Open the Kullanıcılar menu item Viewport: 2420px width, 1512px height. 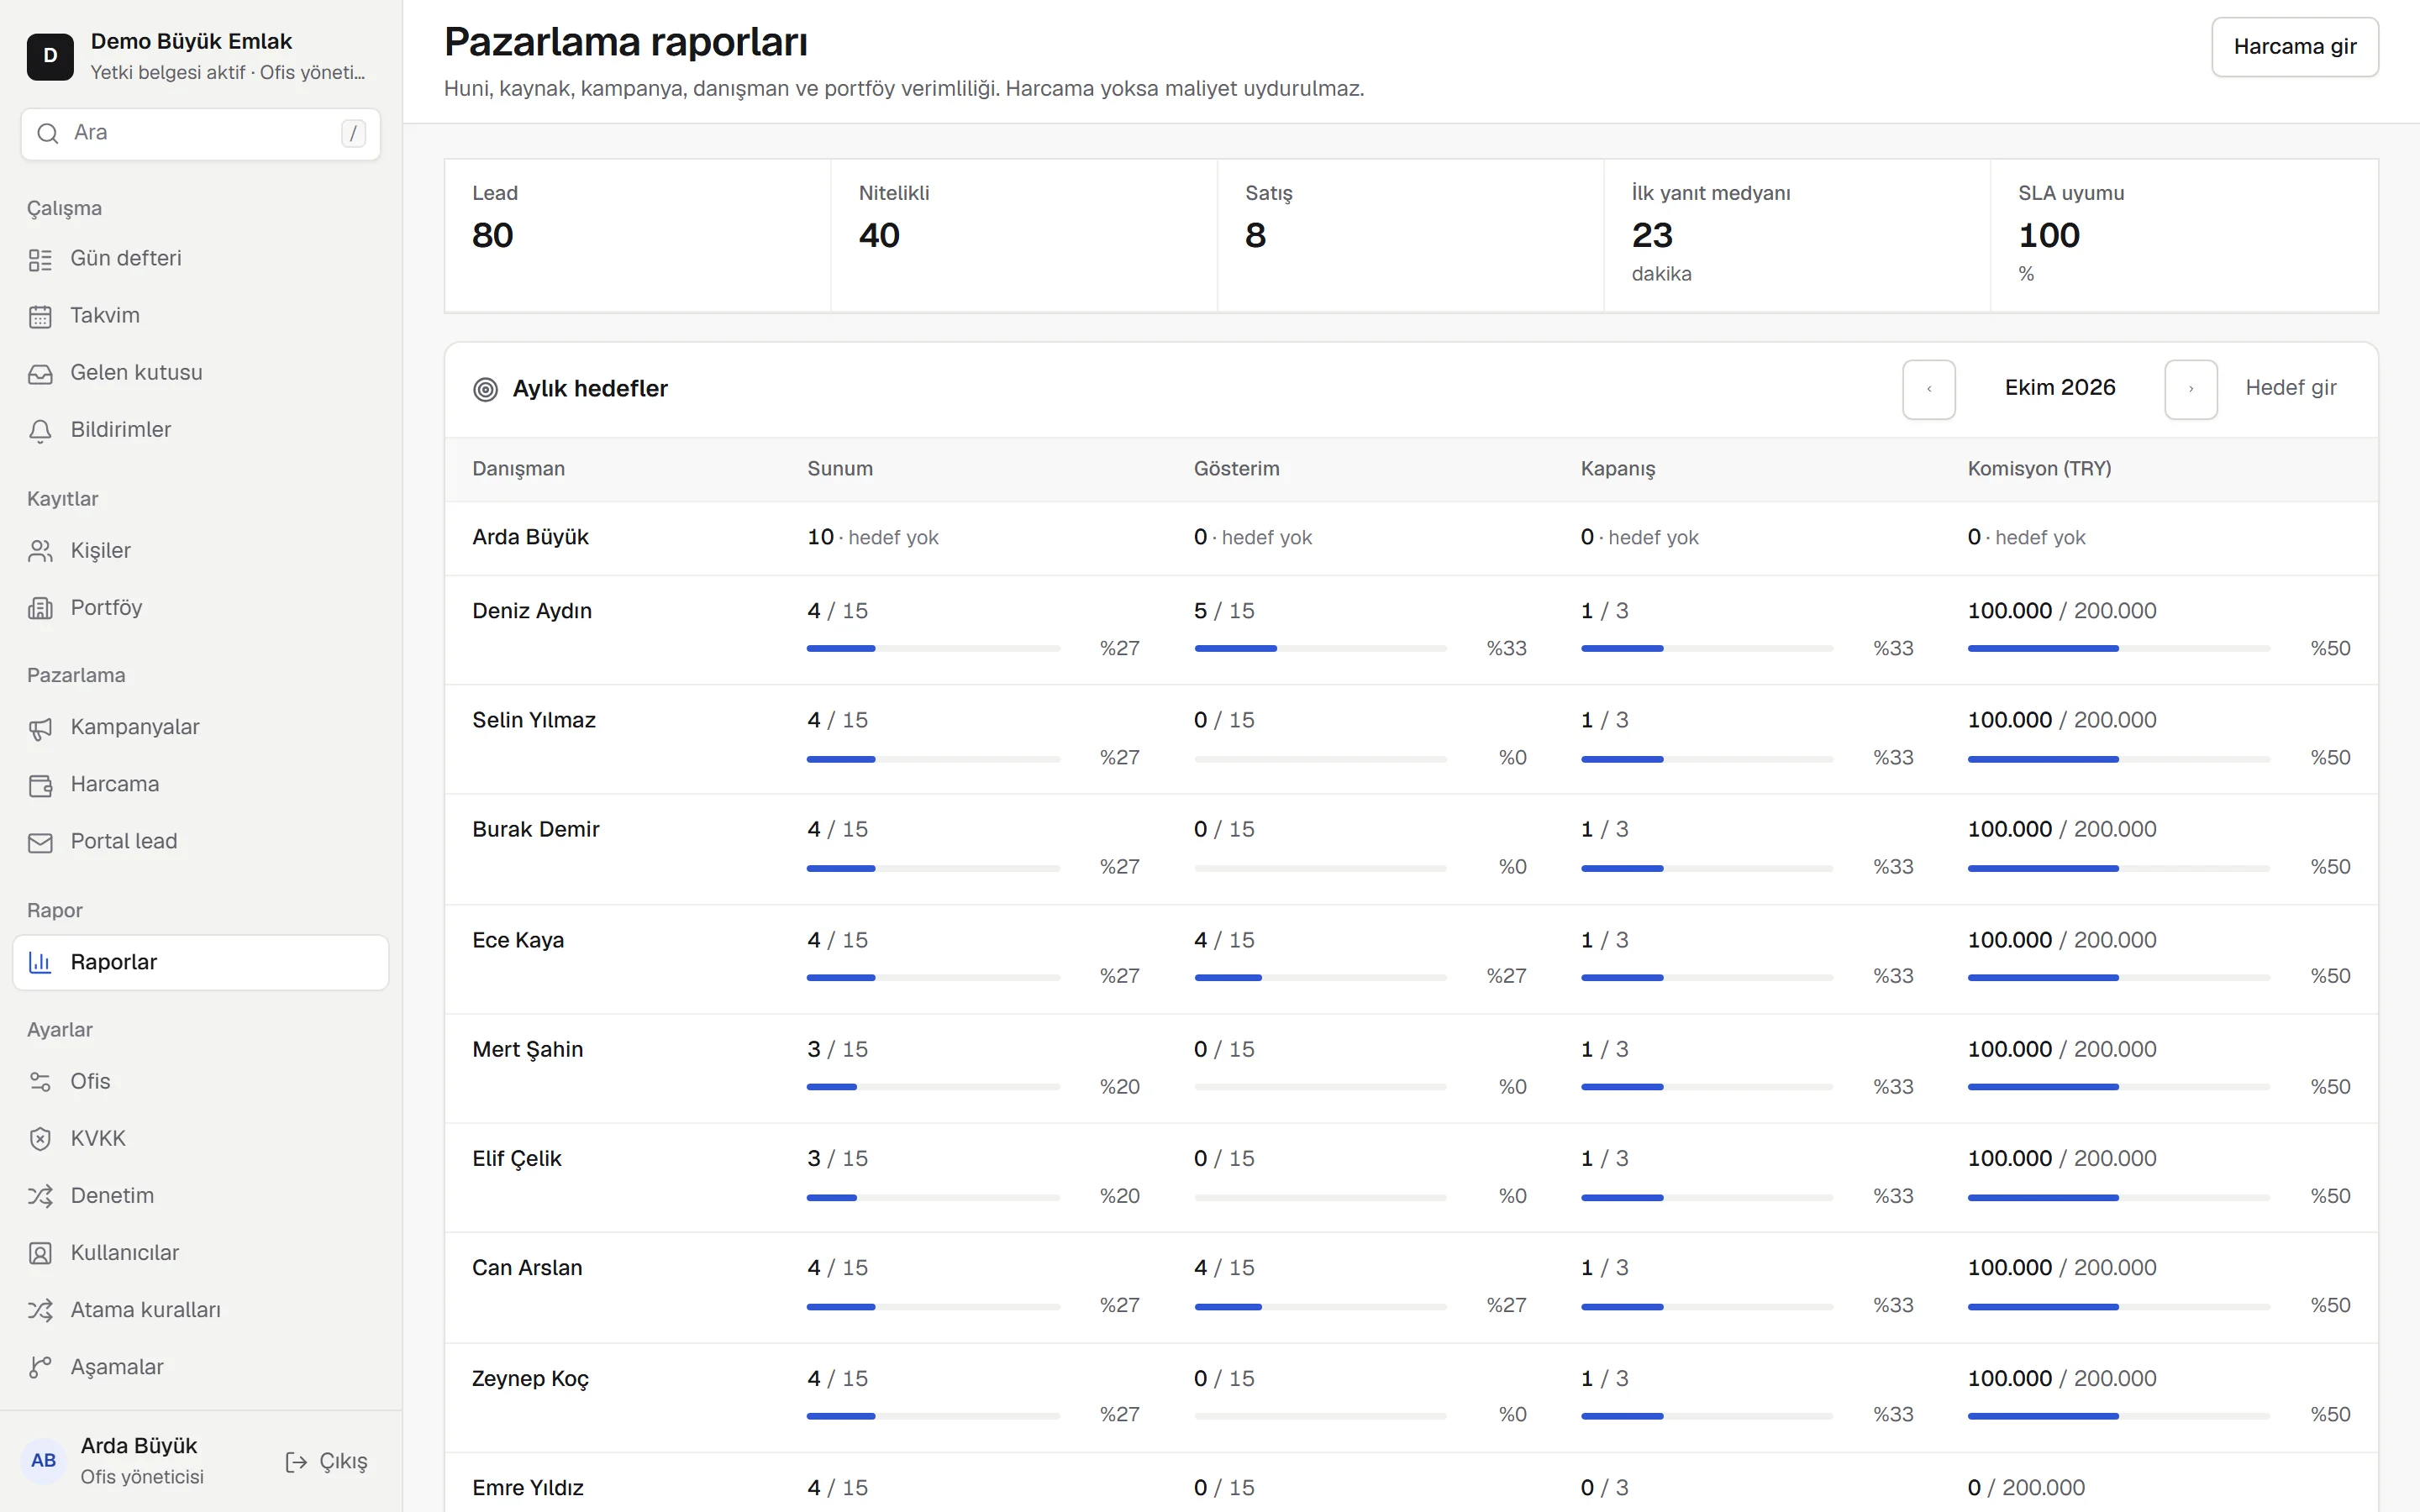click(200, 1253)
